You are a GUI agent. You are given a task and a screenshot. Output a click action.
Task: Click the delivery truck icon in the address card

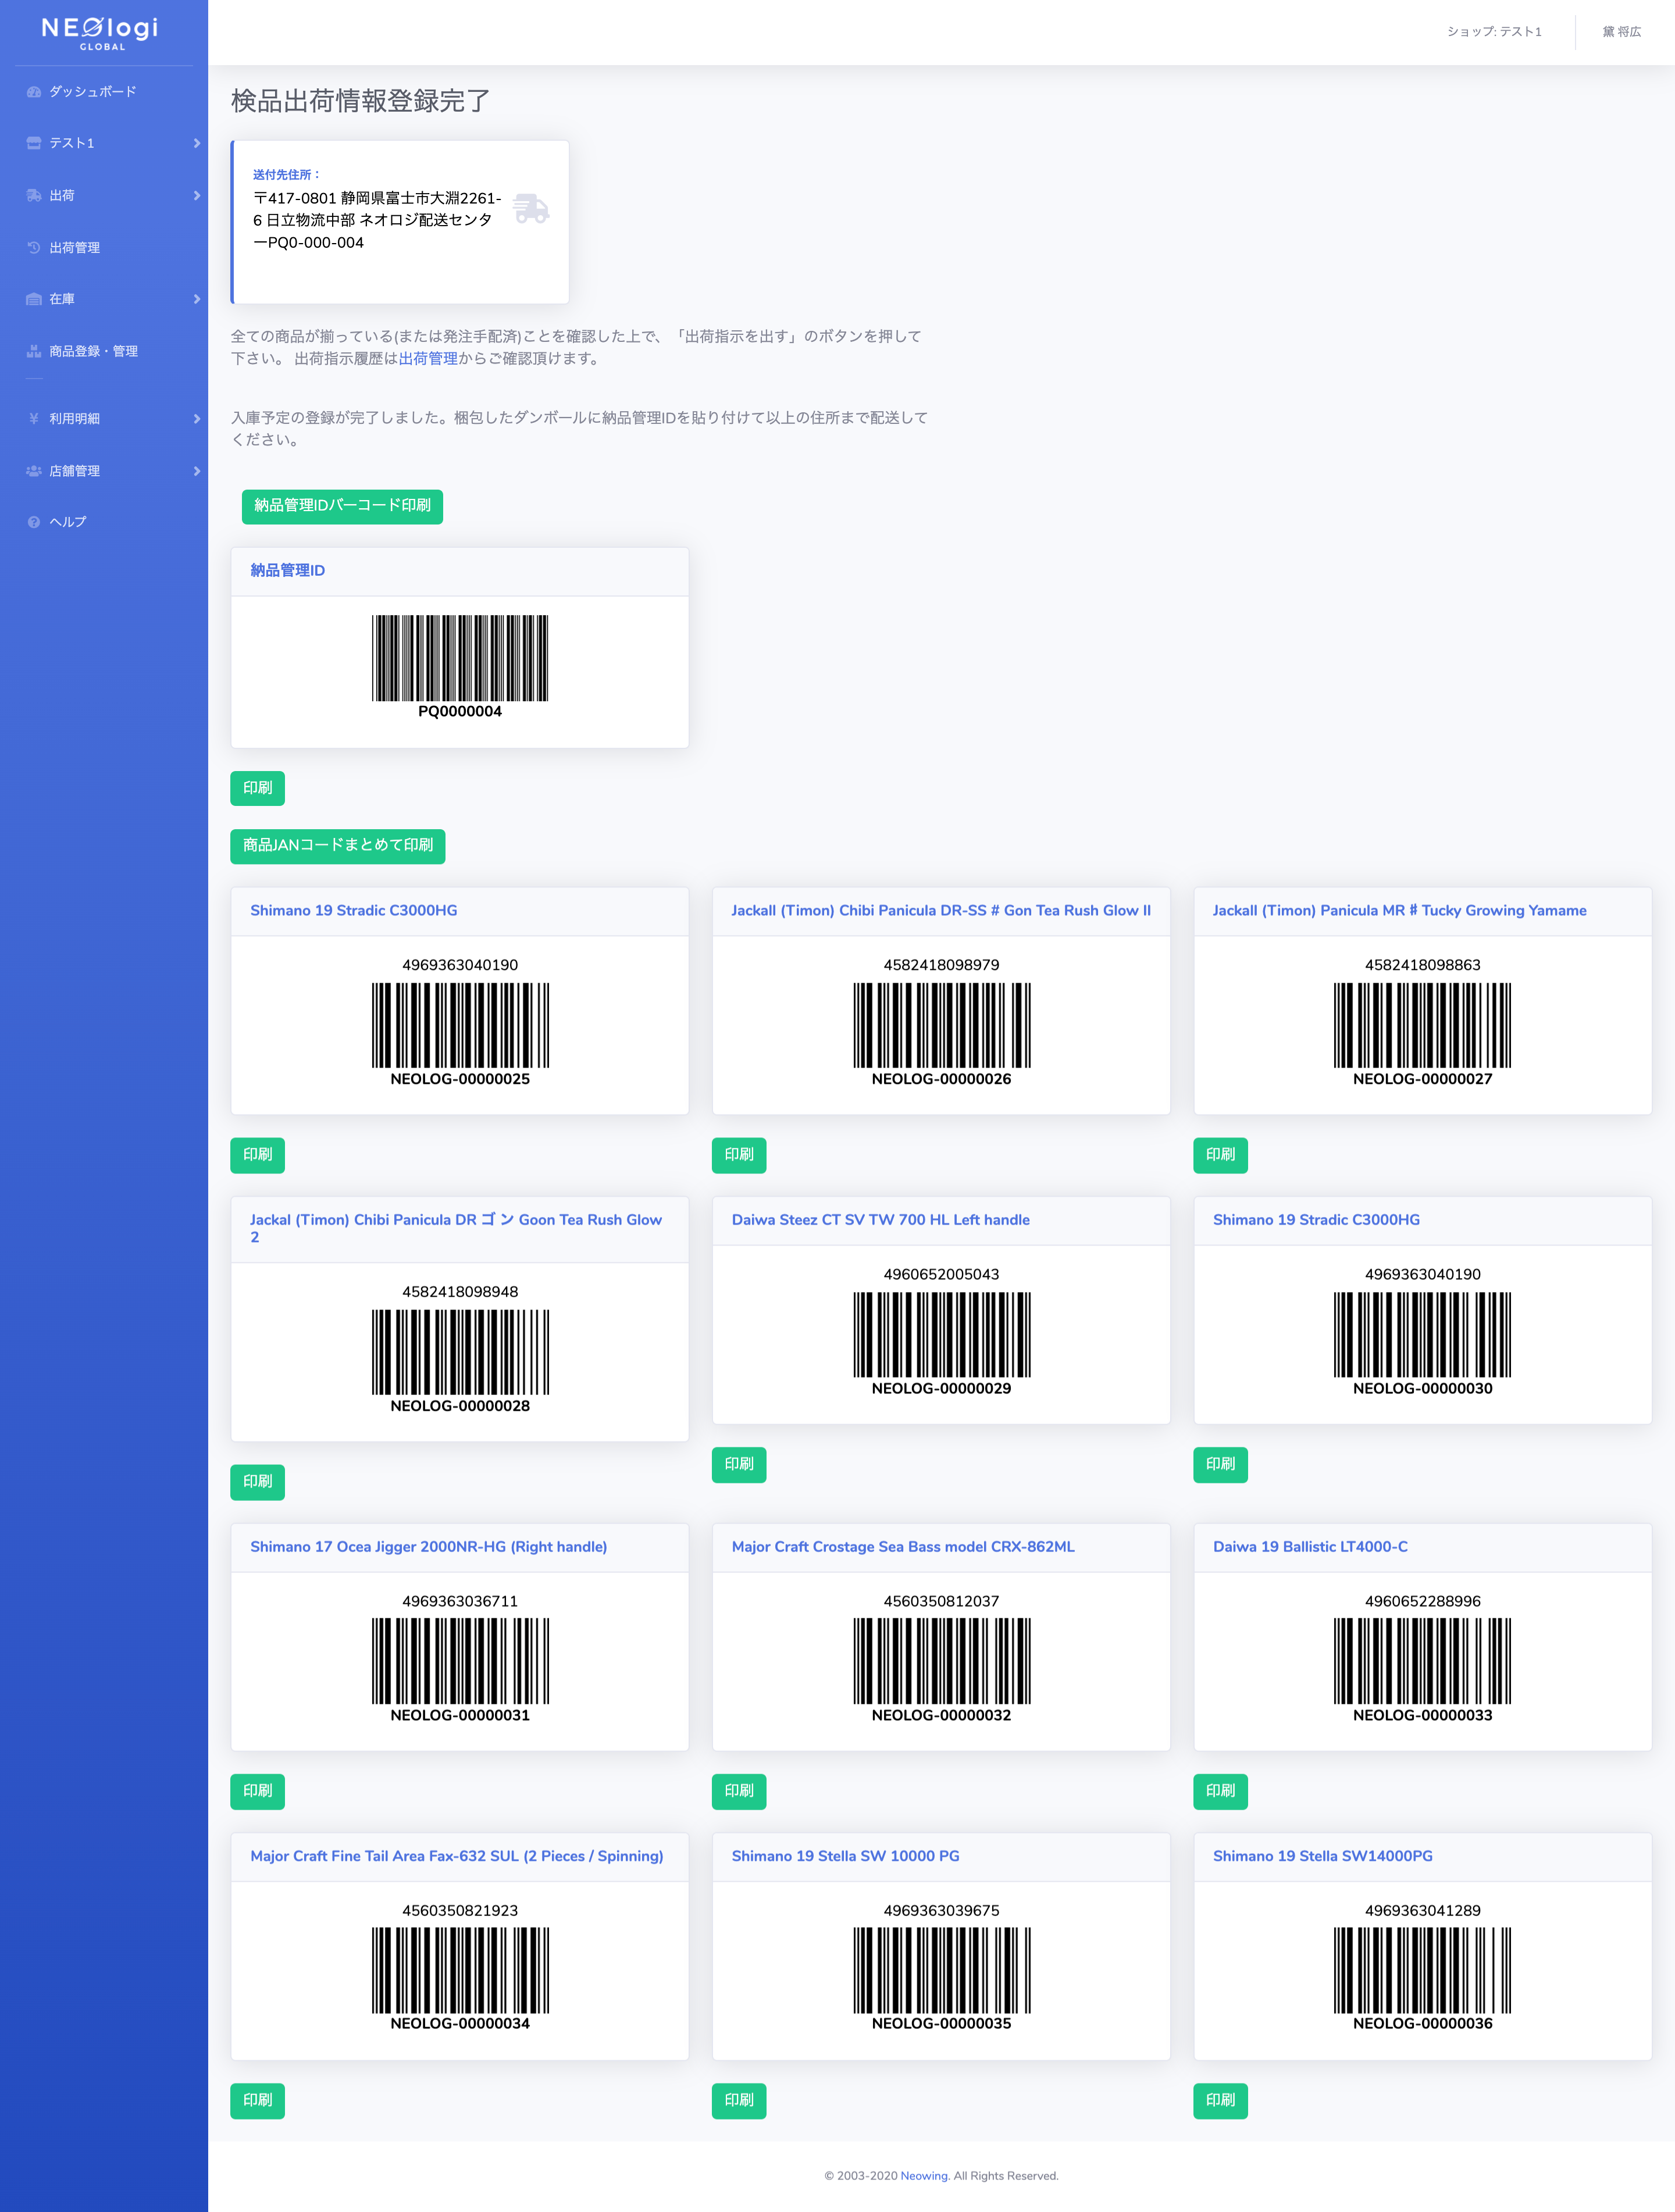(x=531, y=208)
